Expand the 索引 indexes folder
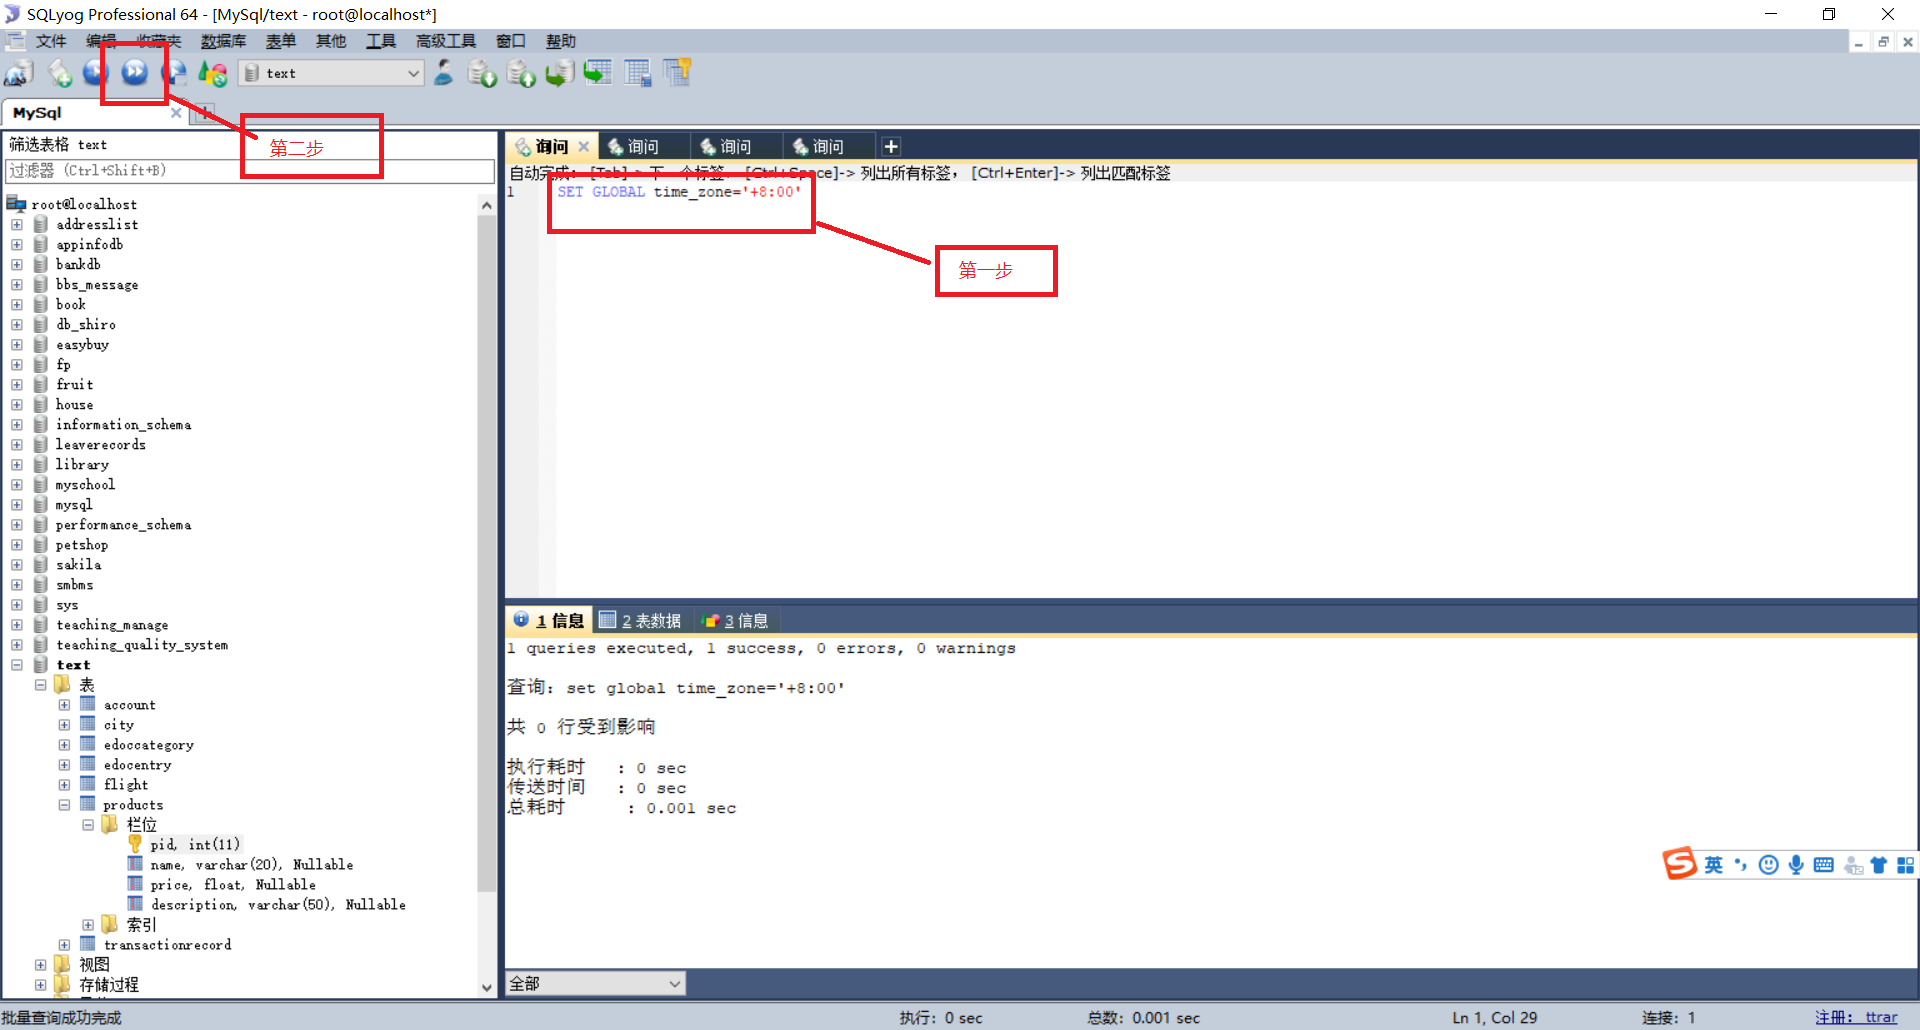Screen dimensions: 1920x1030 (x=88, y=925)
